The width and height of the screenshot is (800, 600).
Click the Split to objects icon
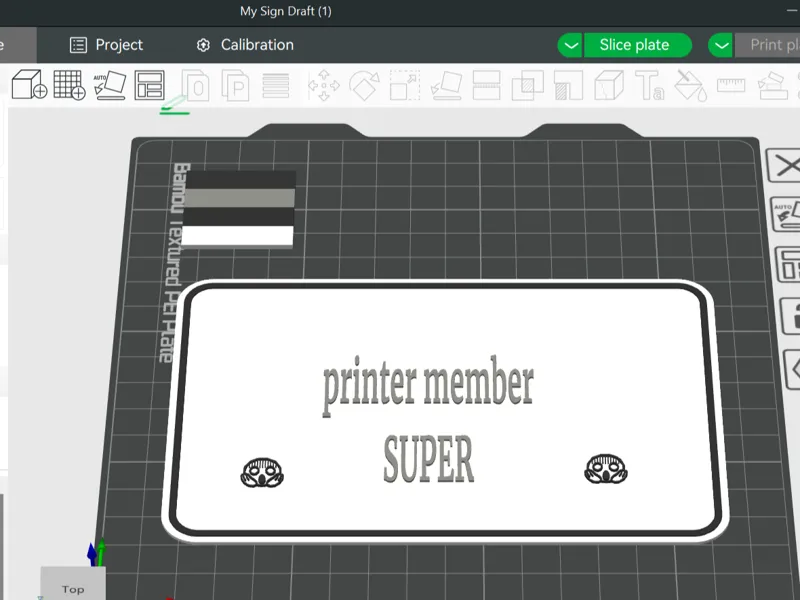coord(195,85)
